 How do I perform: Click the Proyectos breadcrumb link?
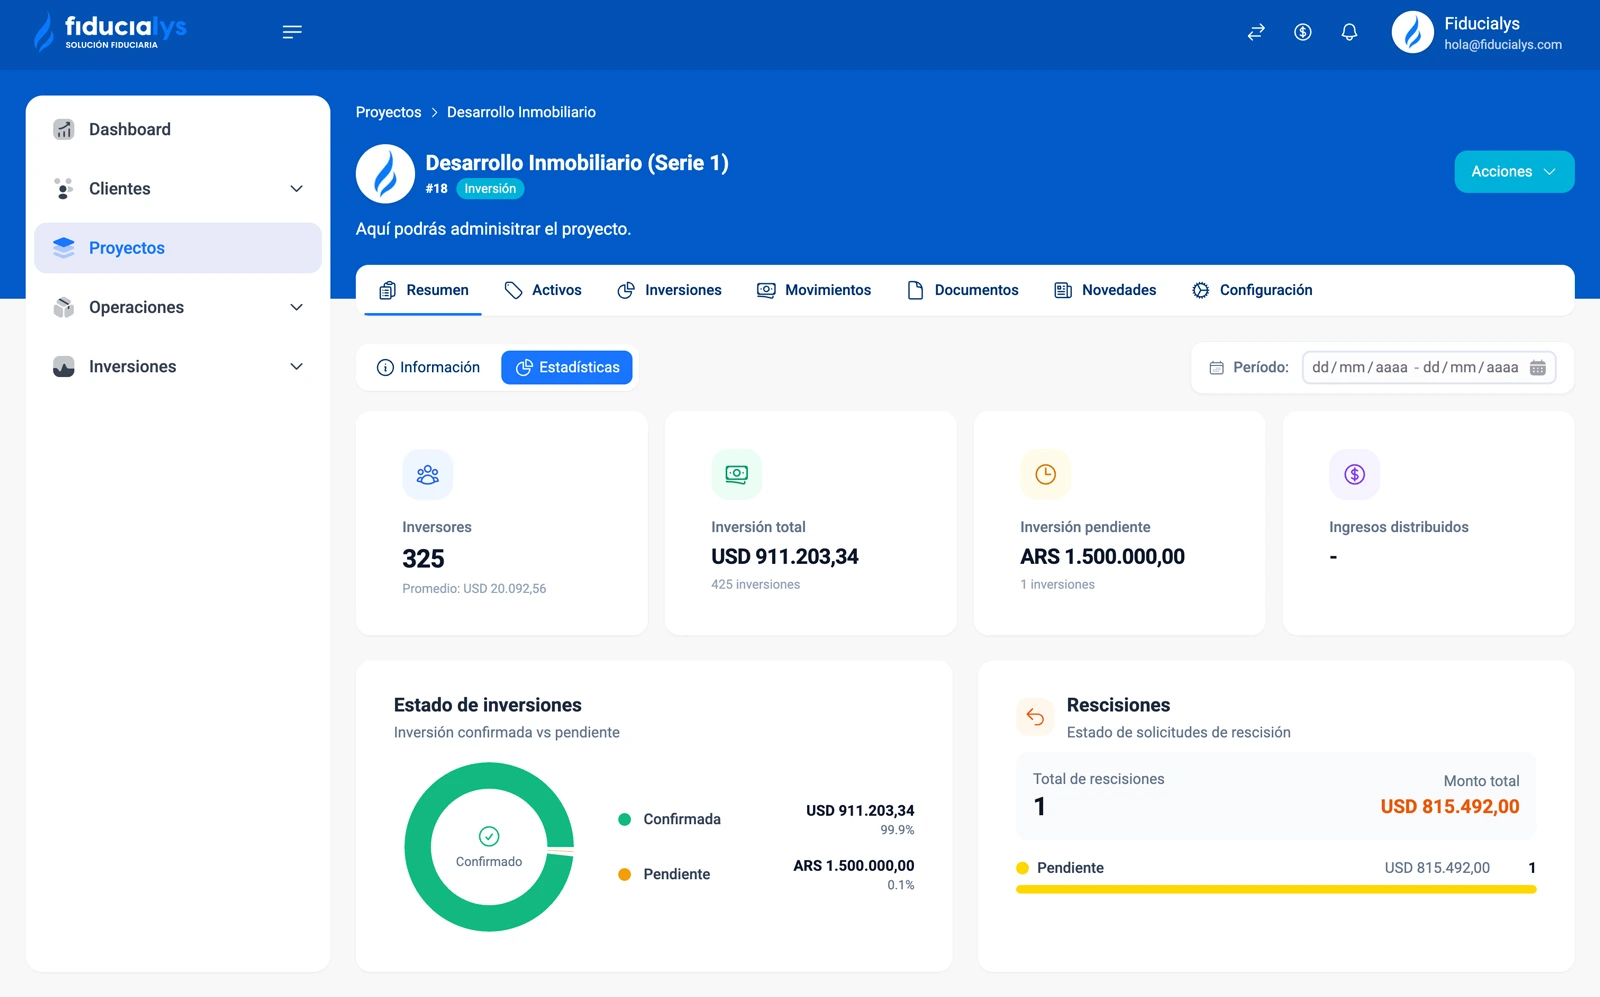[388, 112]
